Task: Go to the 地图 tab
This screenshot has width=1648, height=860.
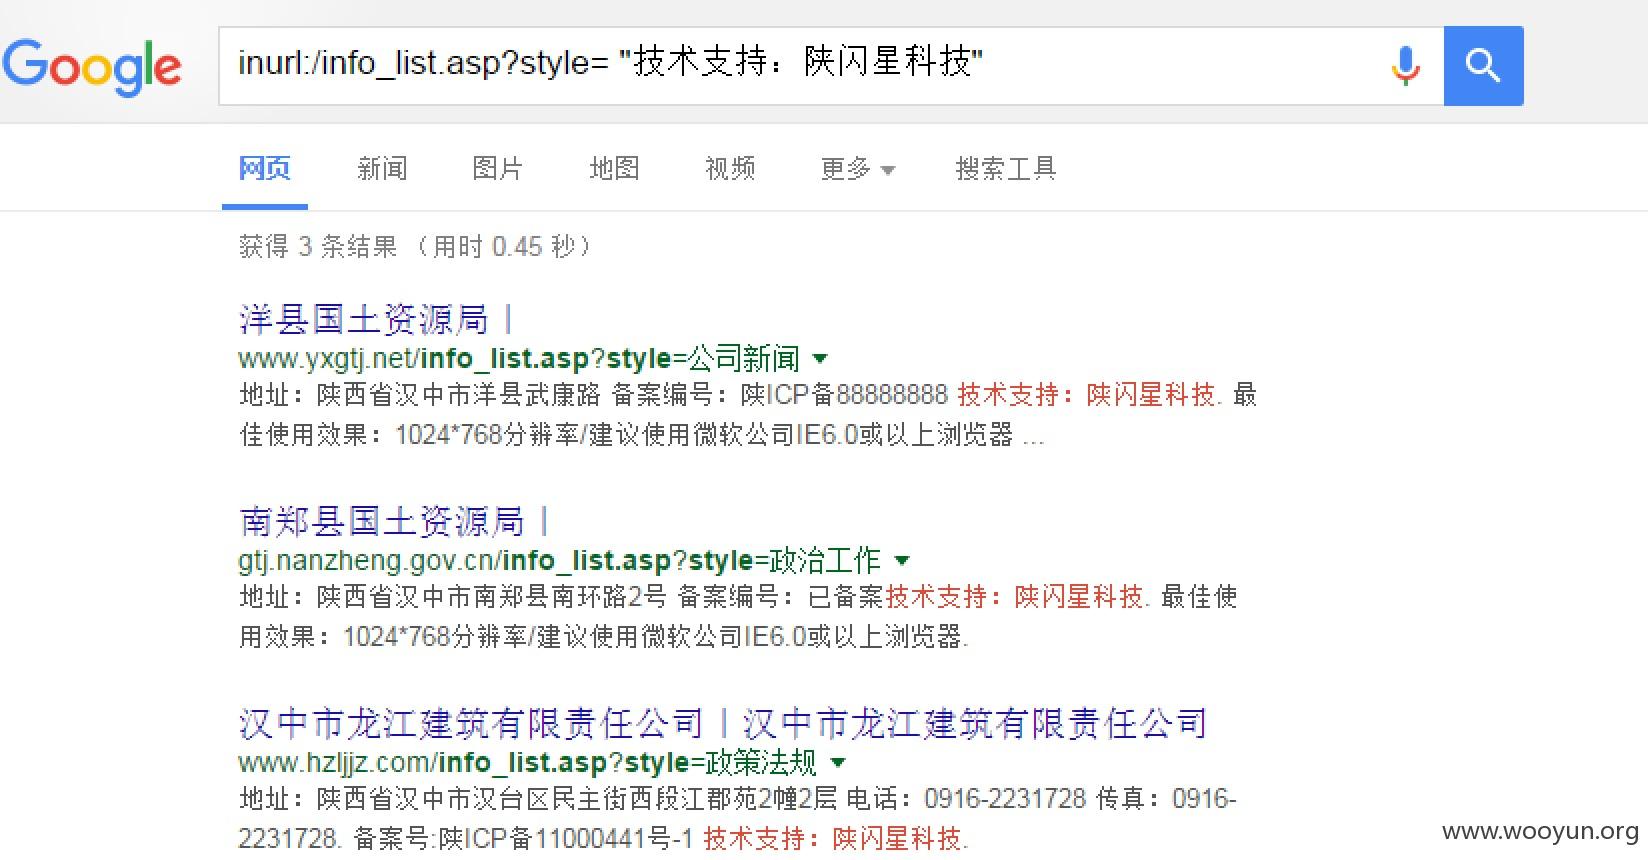Action: tap(614, 168)
